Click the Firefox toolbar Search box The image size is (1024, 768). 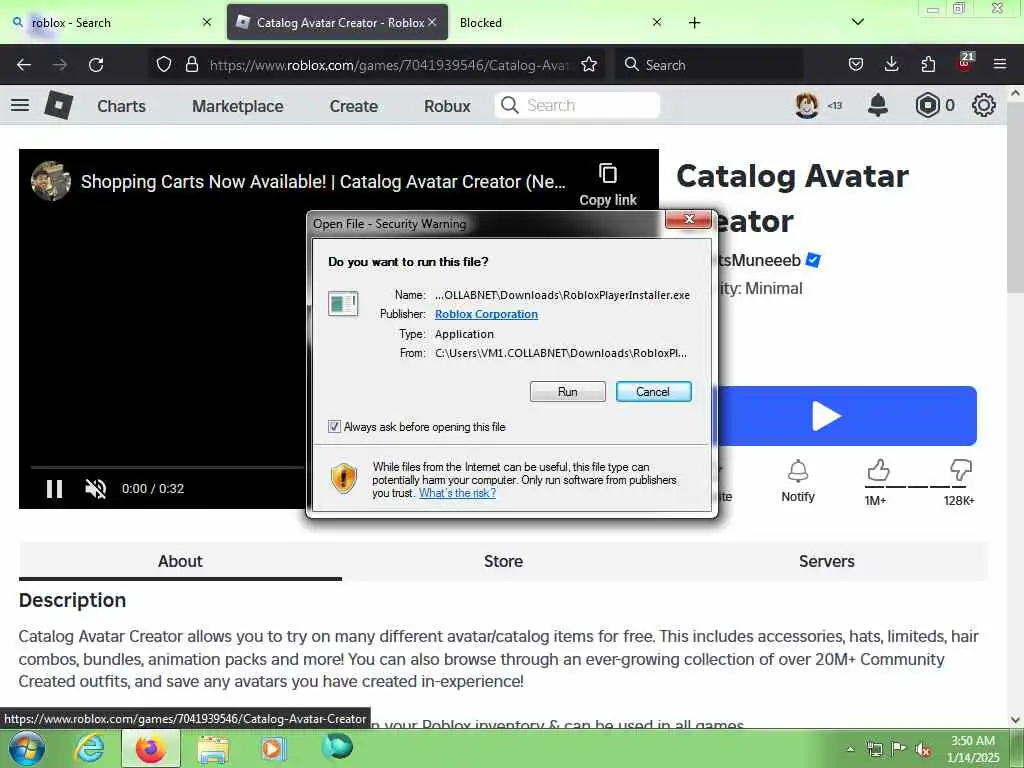tap(709, 65)
